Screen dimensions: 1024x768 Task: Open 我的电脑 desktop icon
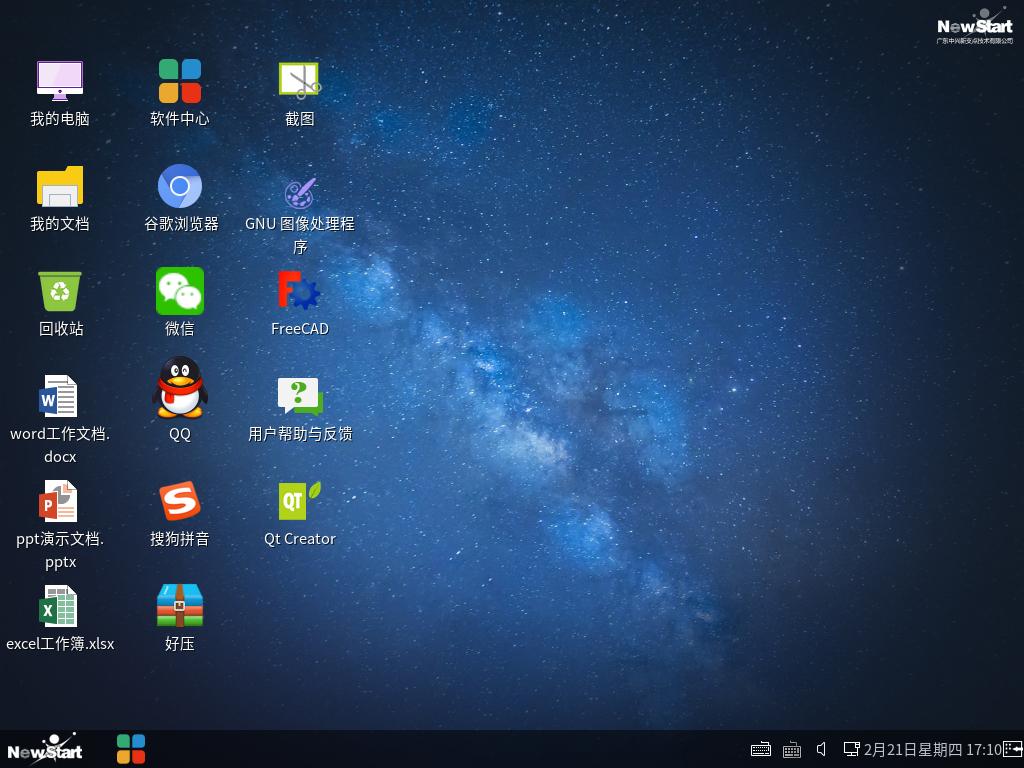point(60,82)
